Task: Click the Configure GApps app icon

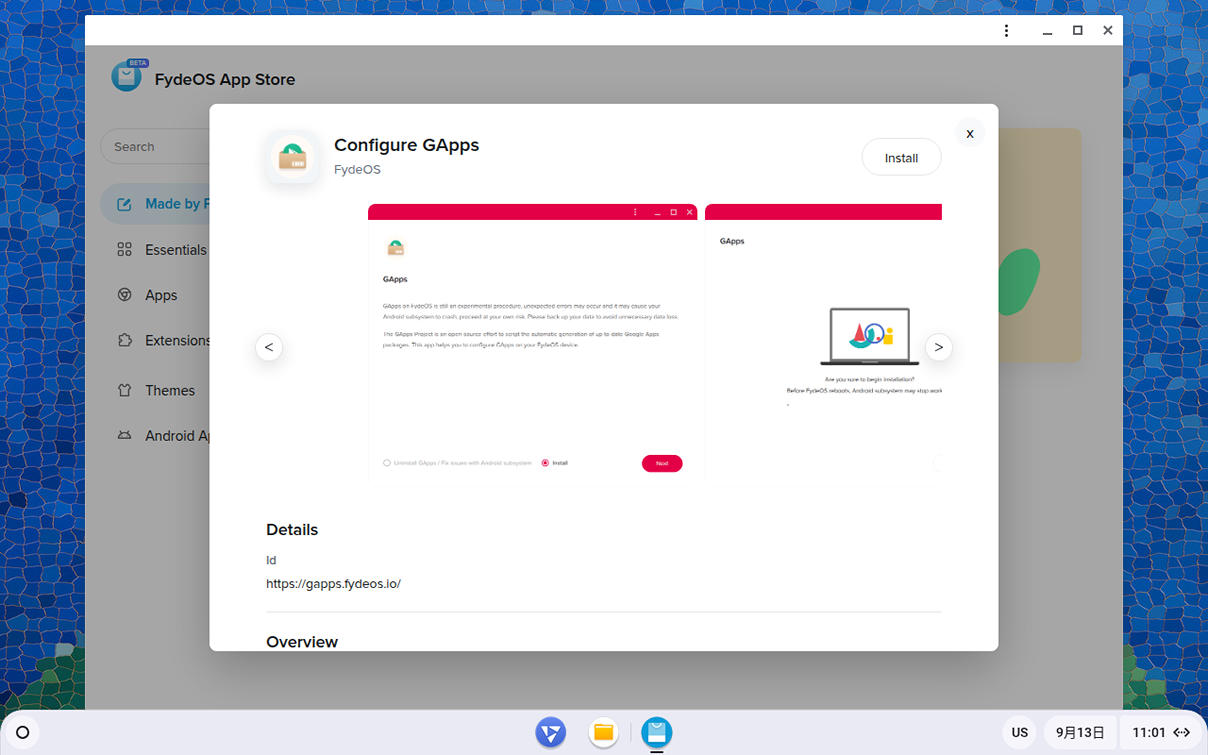Action: click(x=293, y=158)
